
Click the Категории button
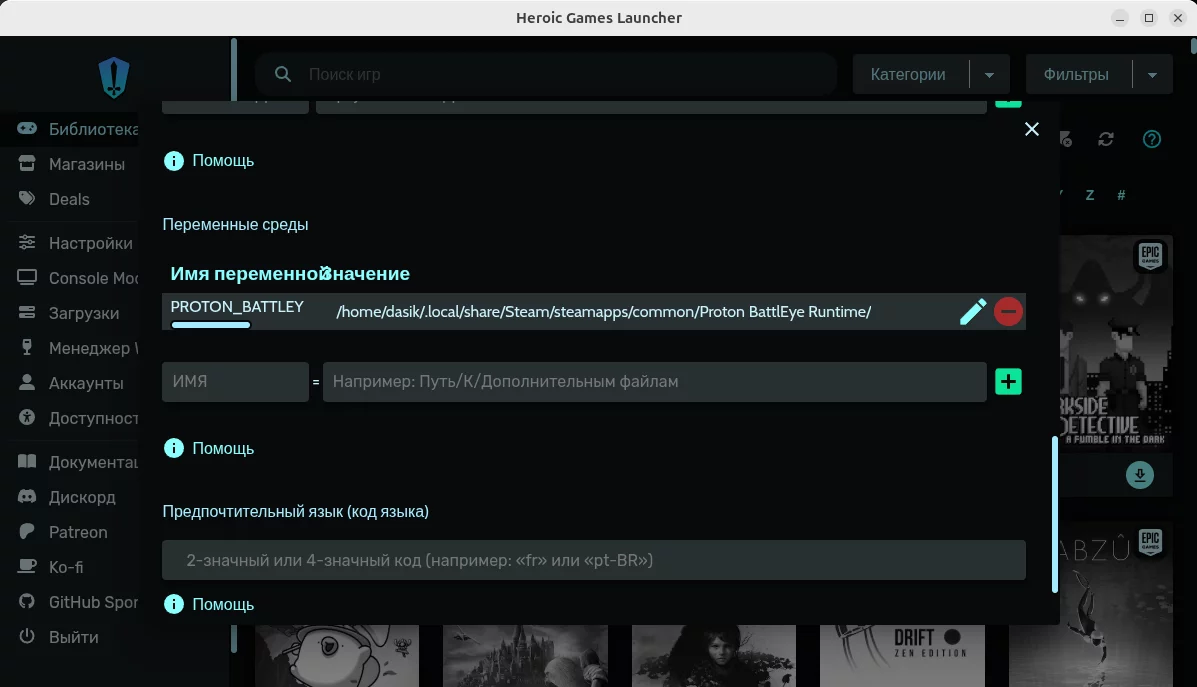point(908,74)
